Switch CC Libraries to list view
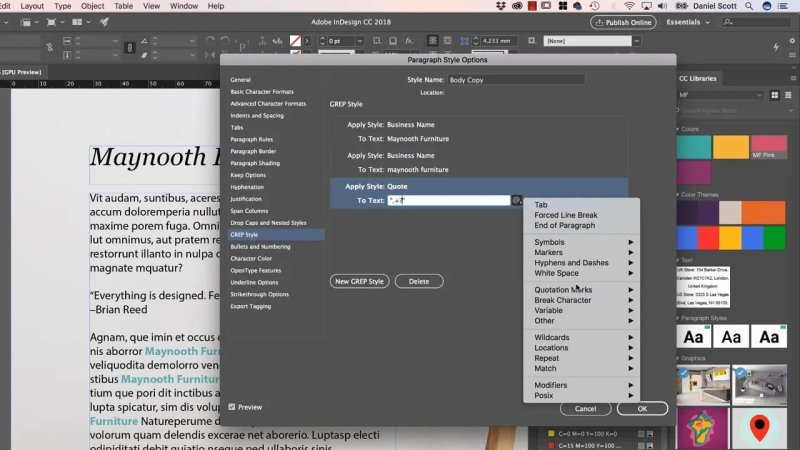Image resolution: width=800 pixels, height=450 pixels. point(788,95)
